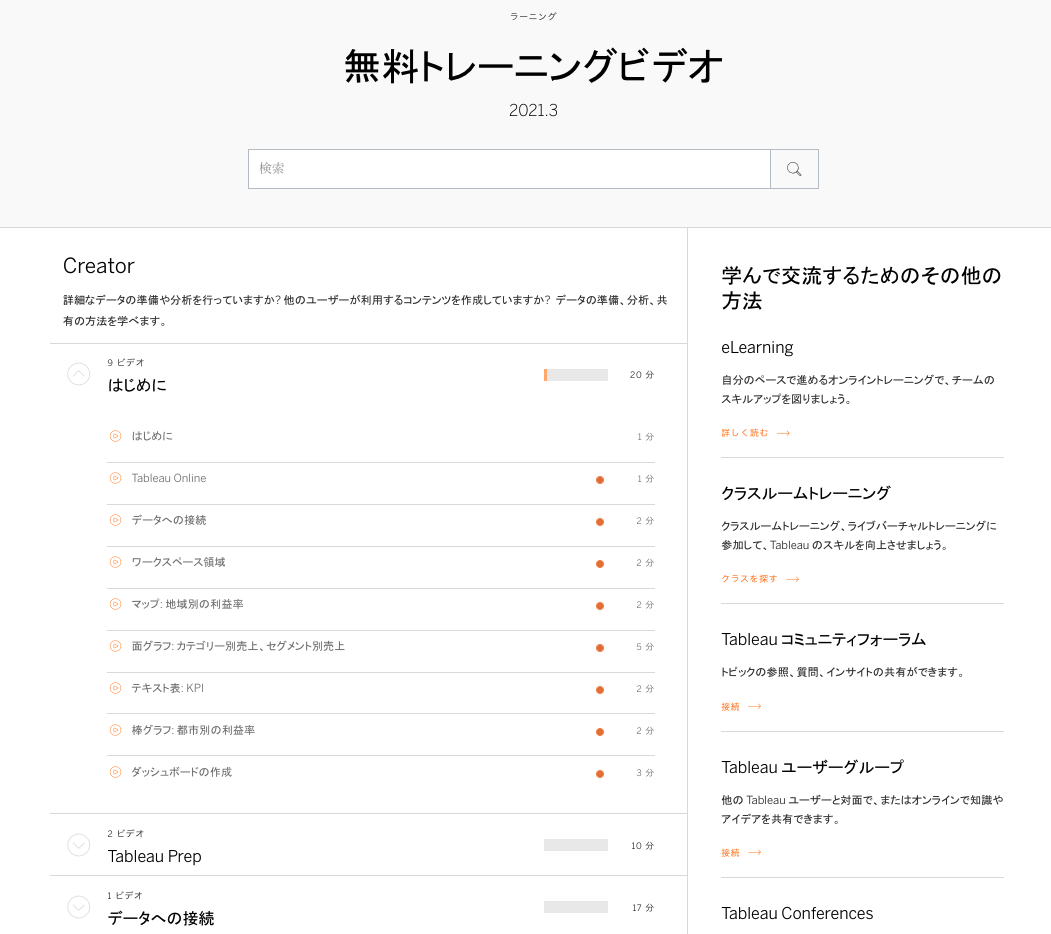Click はじめに section progress bar

click(x=576, y=375)
